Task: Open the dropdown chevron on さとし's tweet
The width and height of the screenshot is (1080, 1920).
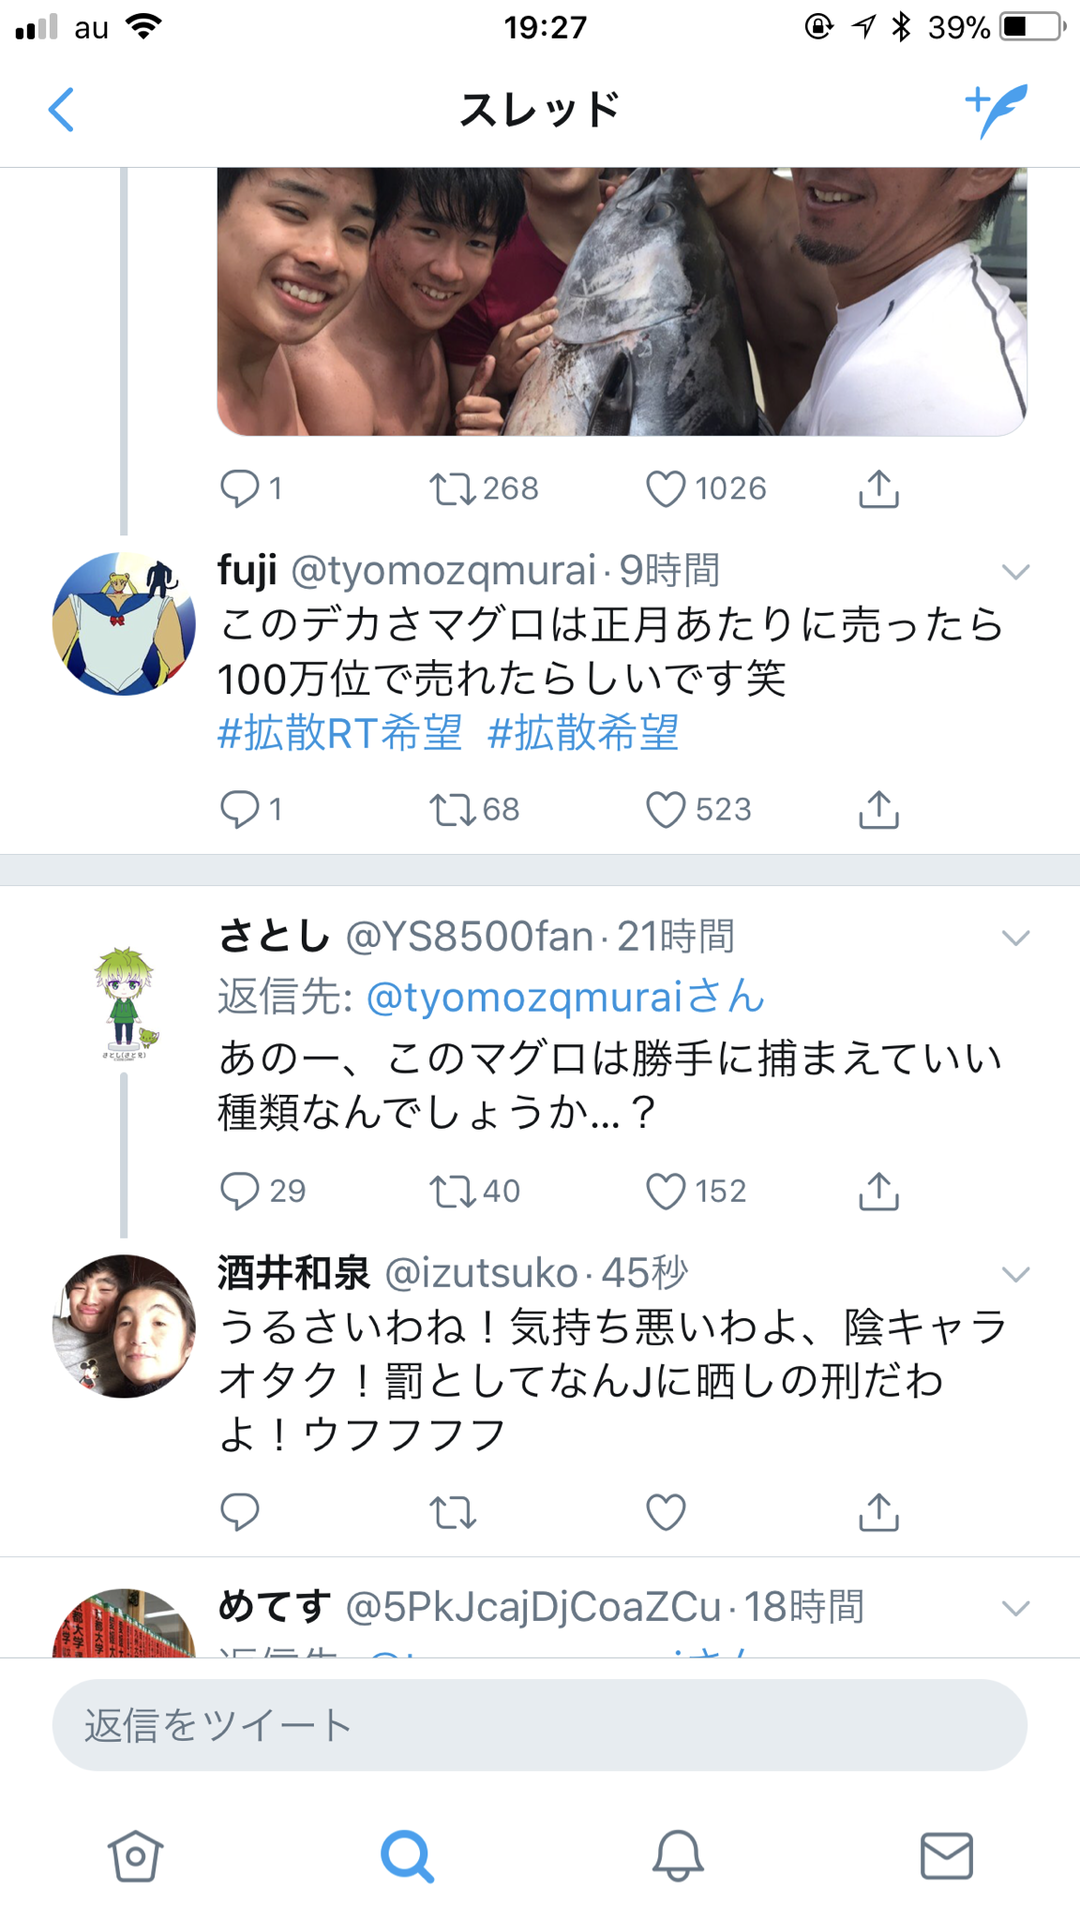Action: pyautogui.click(x=1015, y=938)
